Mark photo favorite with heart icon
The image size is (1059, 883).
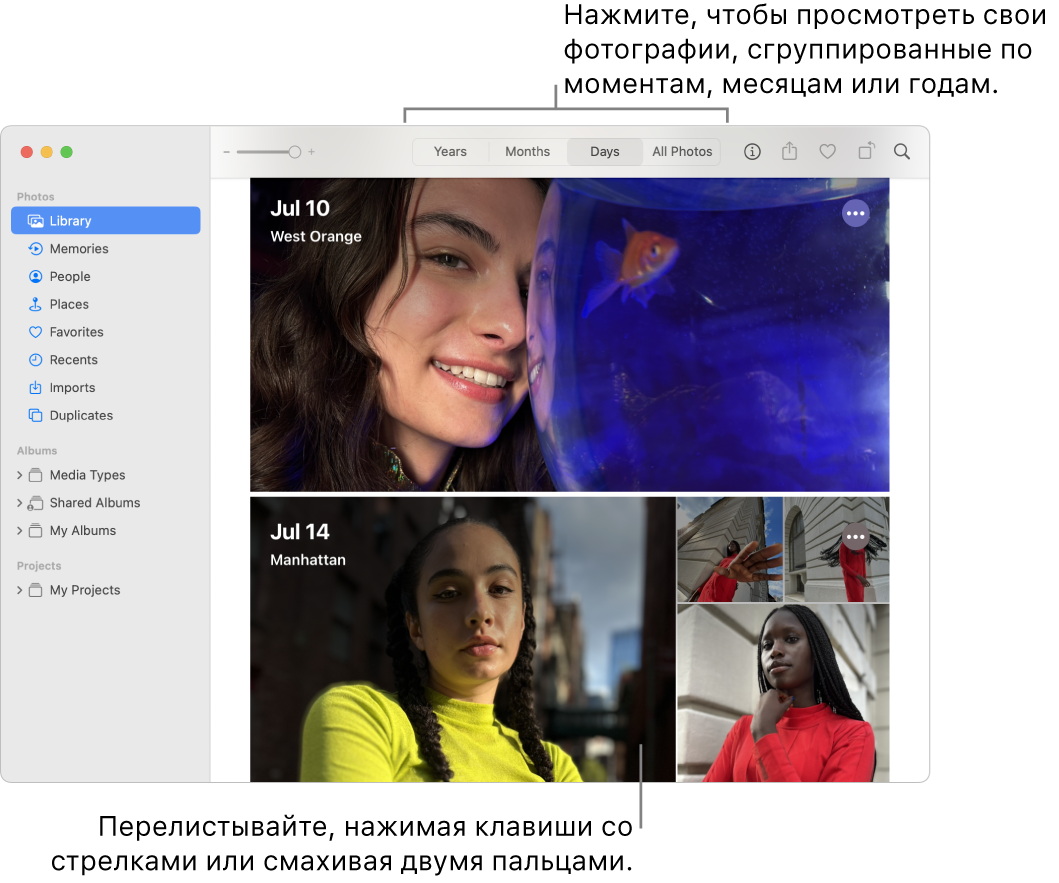pos(827,151)
